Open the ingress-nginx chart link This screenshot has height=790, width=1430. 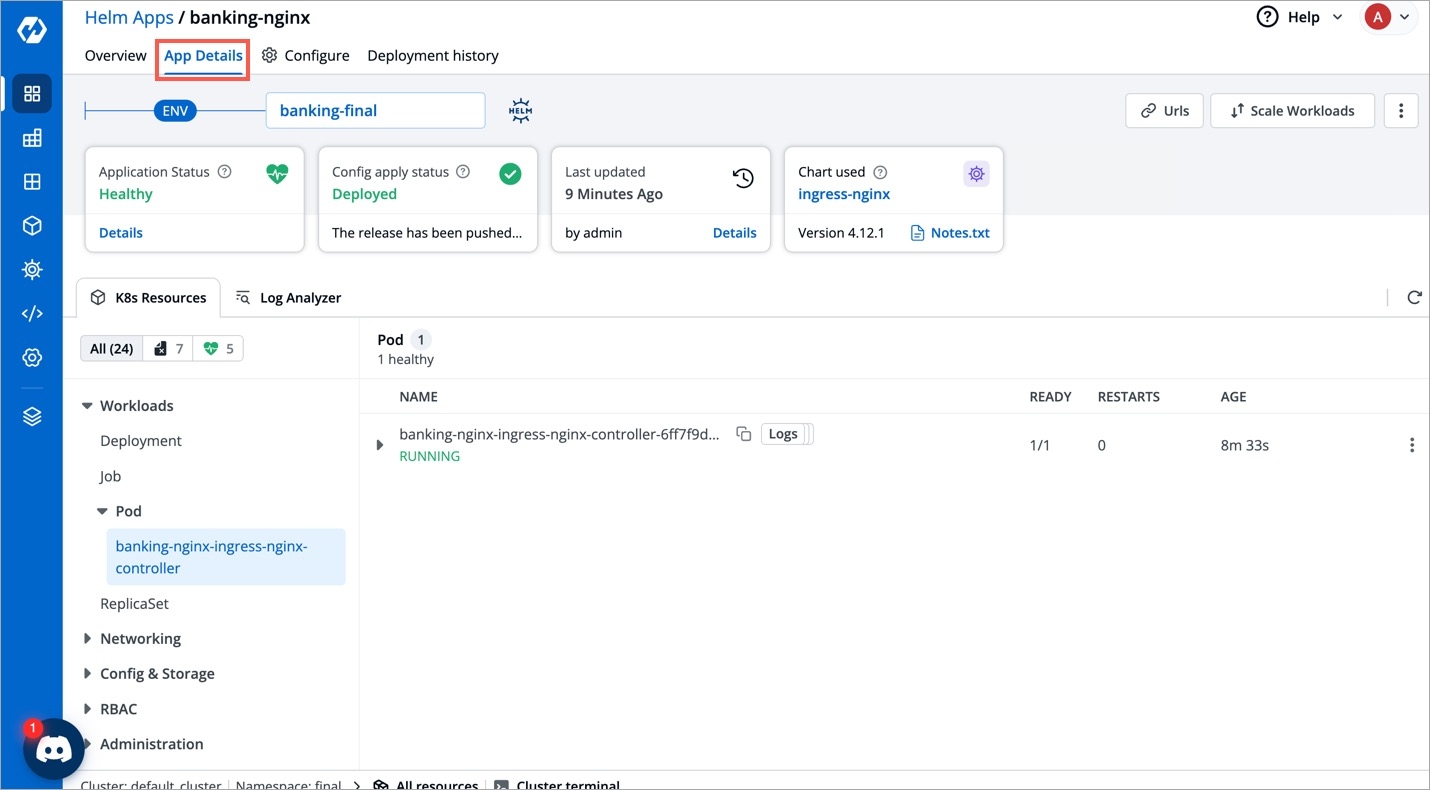[x=844, y=194]
